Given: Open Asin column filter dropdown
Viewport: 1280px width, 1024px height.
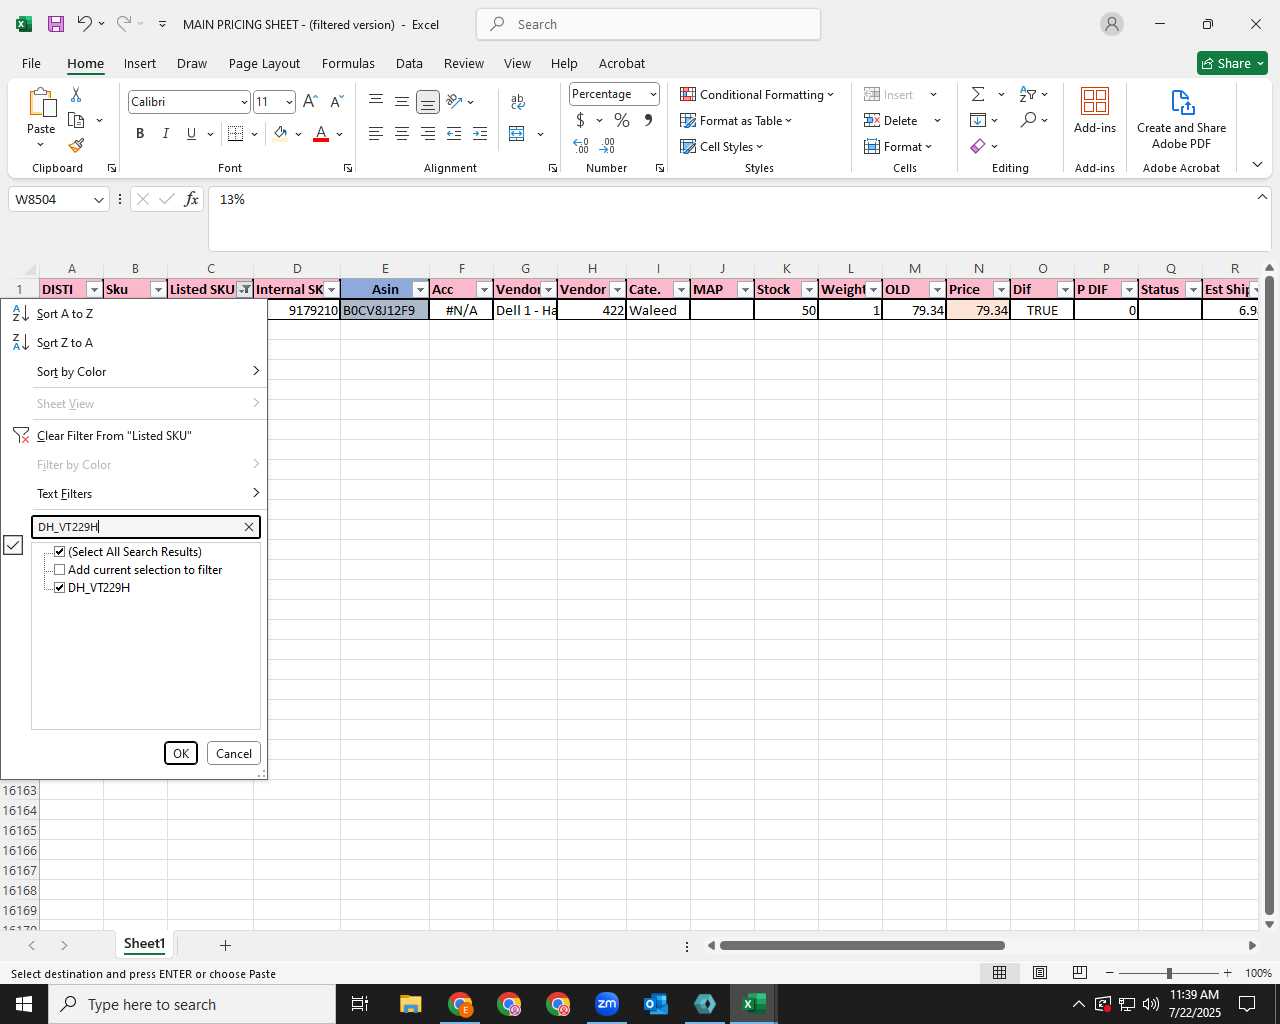Looking at the screenshot, I should pos(420,290).
